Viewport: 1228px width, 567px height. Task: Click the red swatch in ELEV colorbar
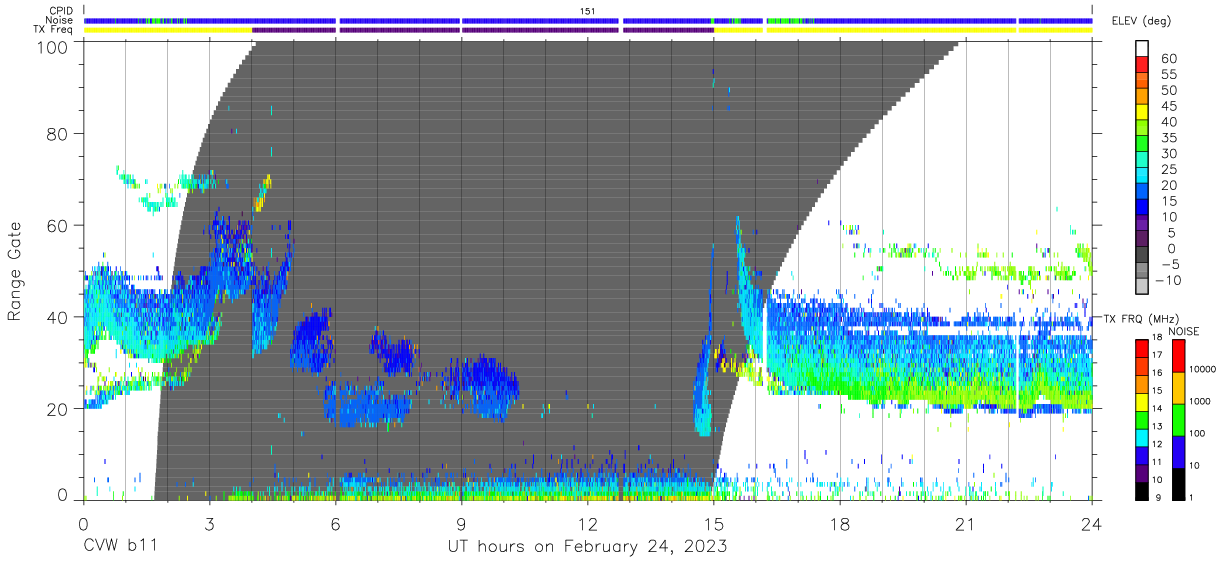pos(1142,66)
